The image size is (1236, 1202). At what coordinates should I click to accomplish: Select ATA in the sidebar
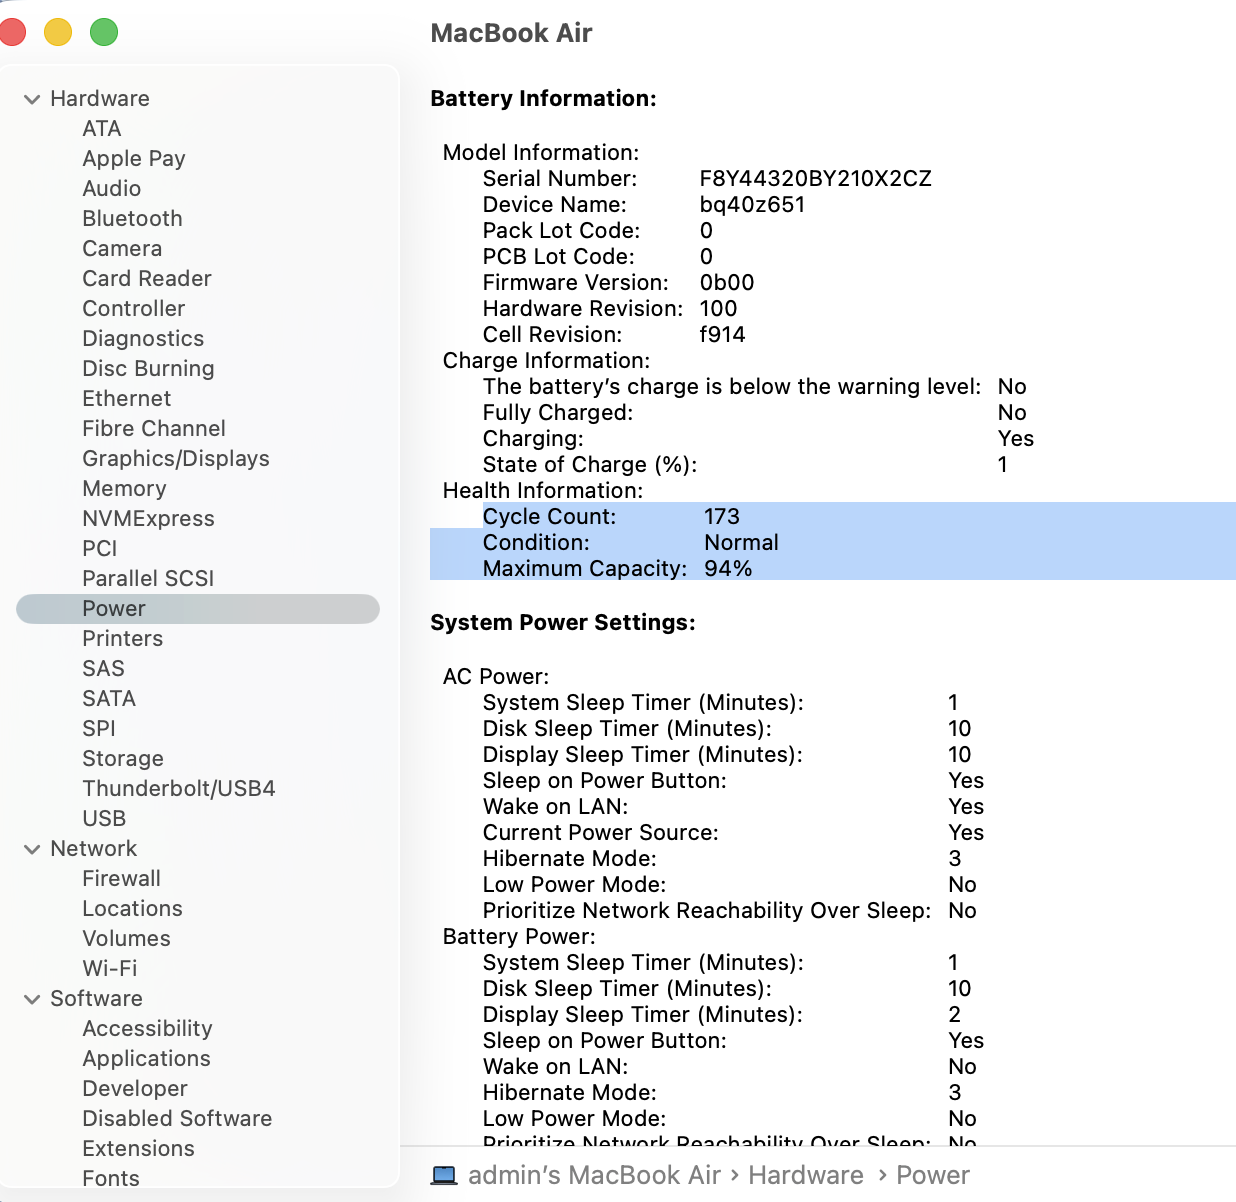click(x=102, y=129)
